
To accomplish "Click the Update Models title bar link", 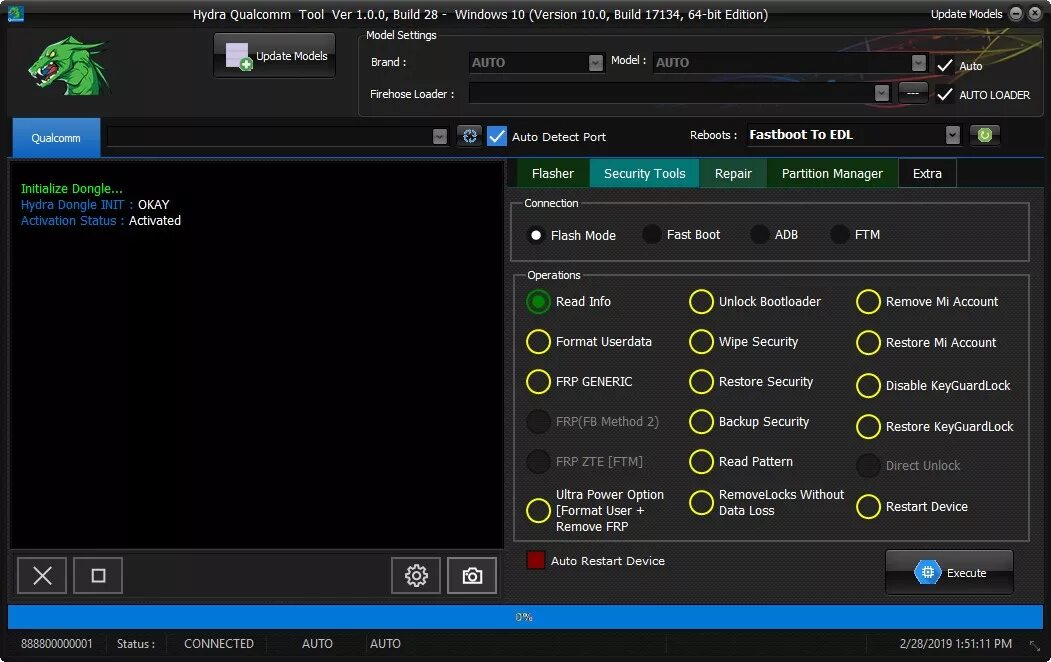I will coord(967,14).
